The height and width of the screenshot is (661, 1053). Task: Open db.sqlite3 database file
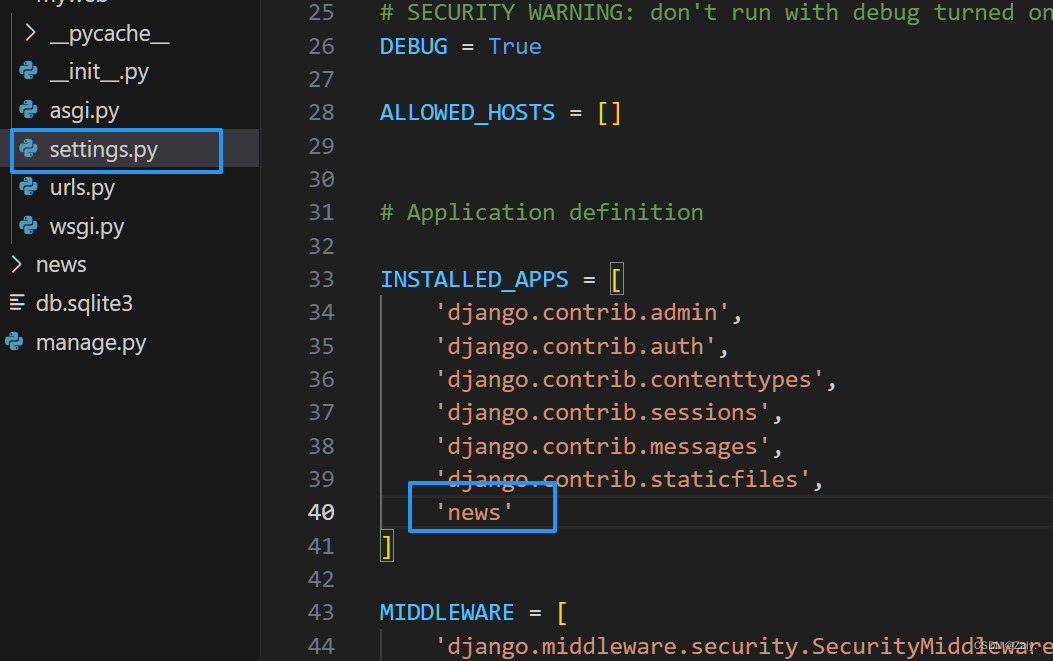pyautogui.click(x=84, y=304)
